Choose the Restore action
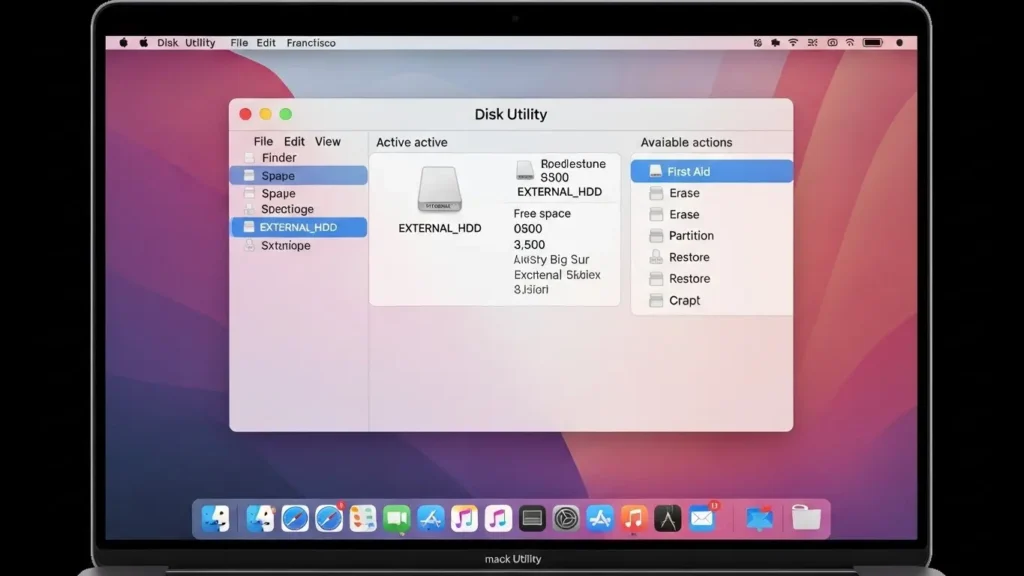This screenshot has height=576, width=1024. click(688, 257)
